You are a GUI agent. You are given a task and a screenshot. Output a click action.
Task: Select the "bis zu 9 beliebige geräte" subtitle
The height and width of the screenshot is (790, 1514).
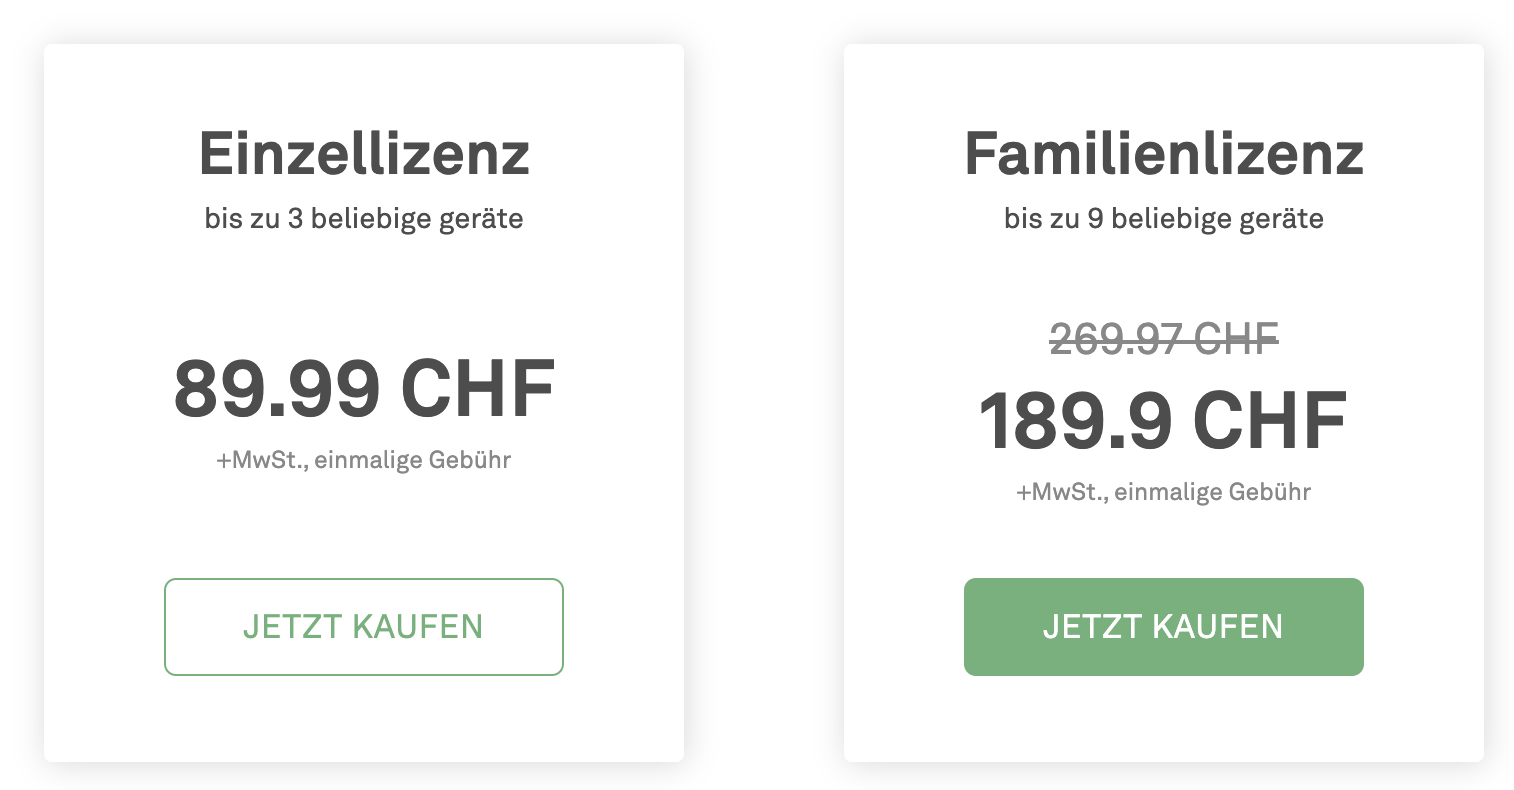[1163, 218]
